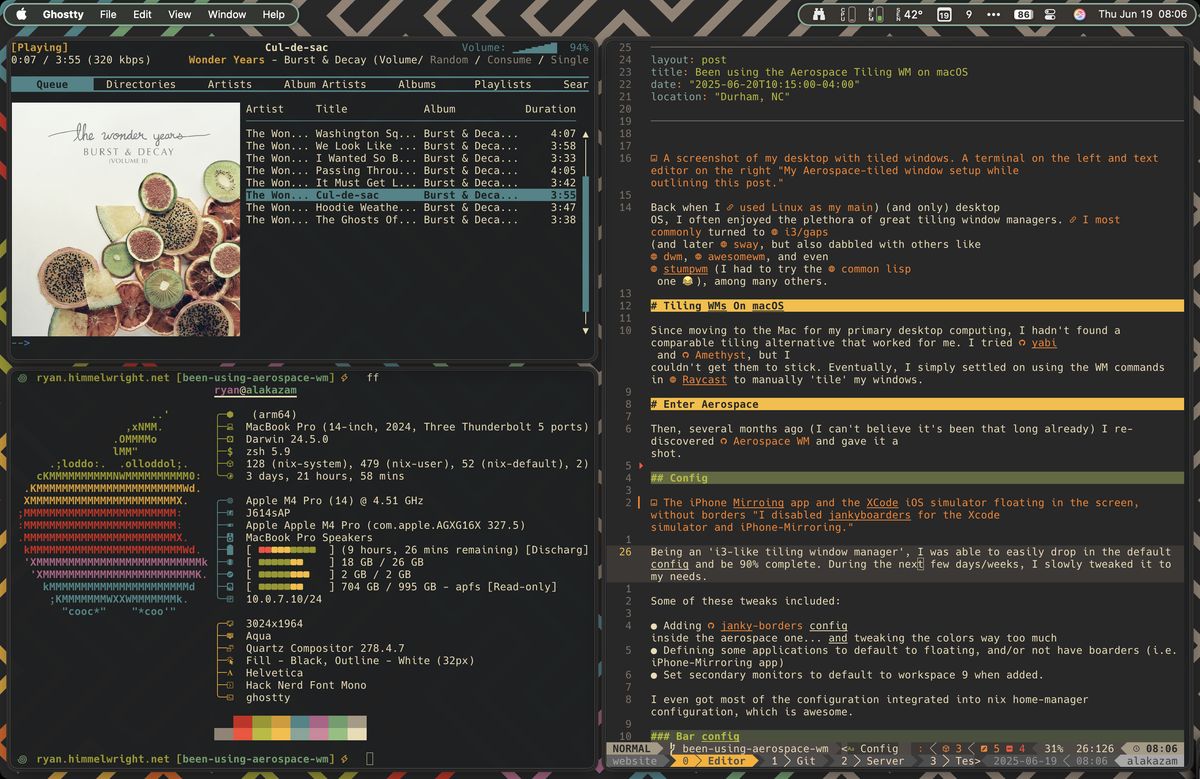Click the battery 86 indicator
The width and height of the screenshot is (1200, 779).
tap(1023, 15)
